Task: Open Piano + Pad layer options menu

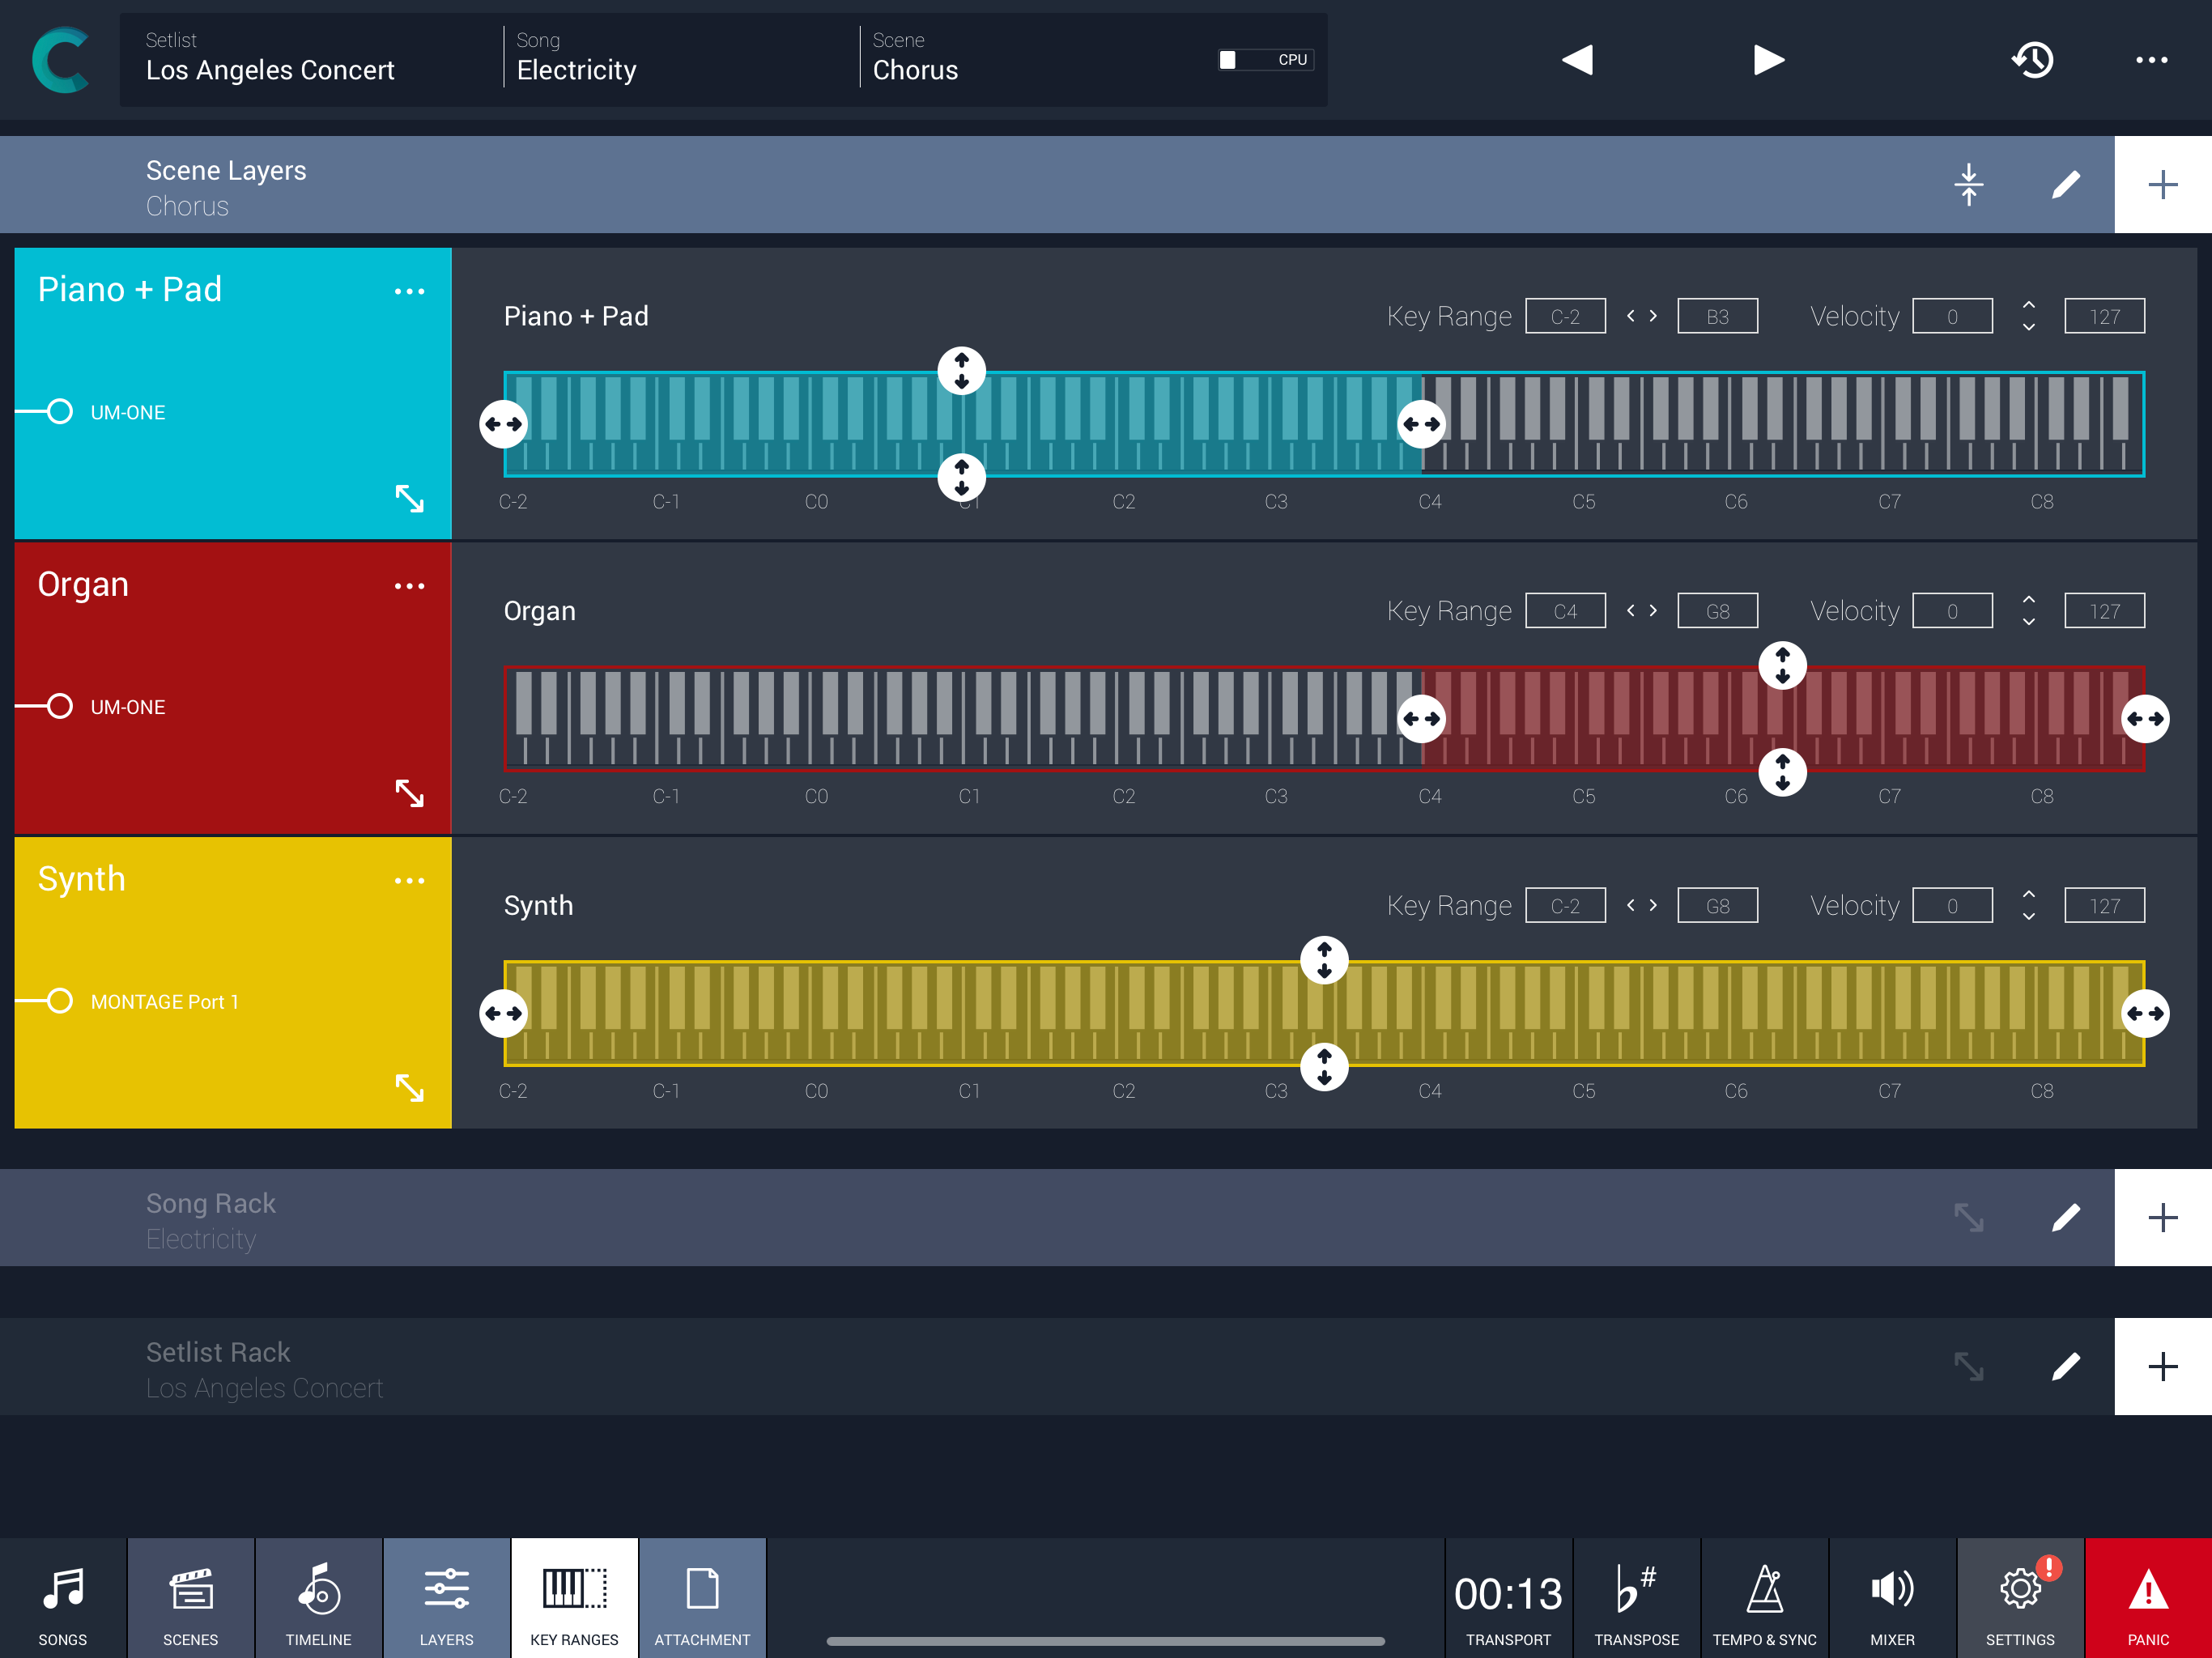Action: pyautogui.click(x=409, y=291)
